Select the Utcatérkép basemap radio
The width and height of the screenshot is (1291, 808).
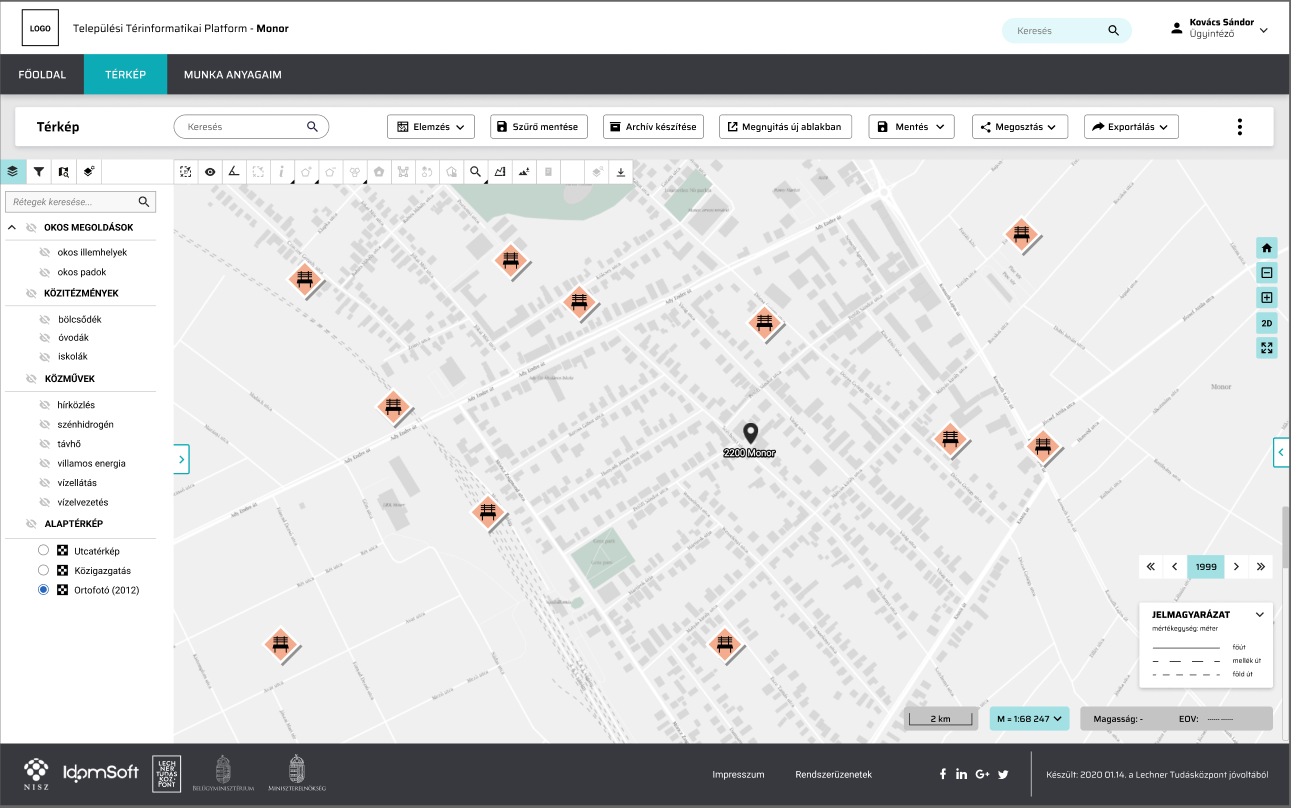[43, 551]
